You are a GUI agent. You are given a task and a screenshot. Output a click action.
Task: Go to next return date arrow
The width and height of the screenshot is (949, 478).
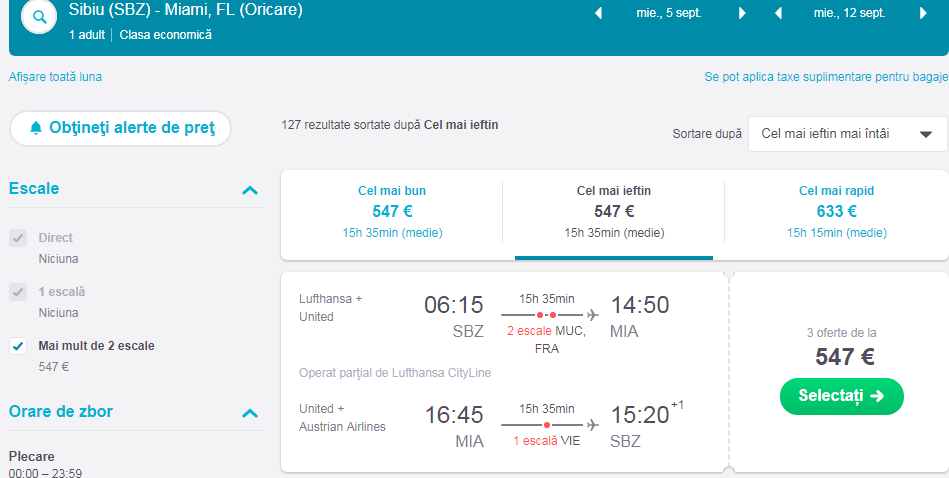pos(922,14)
